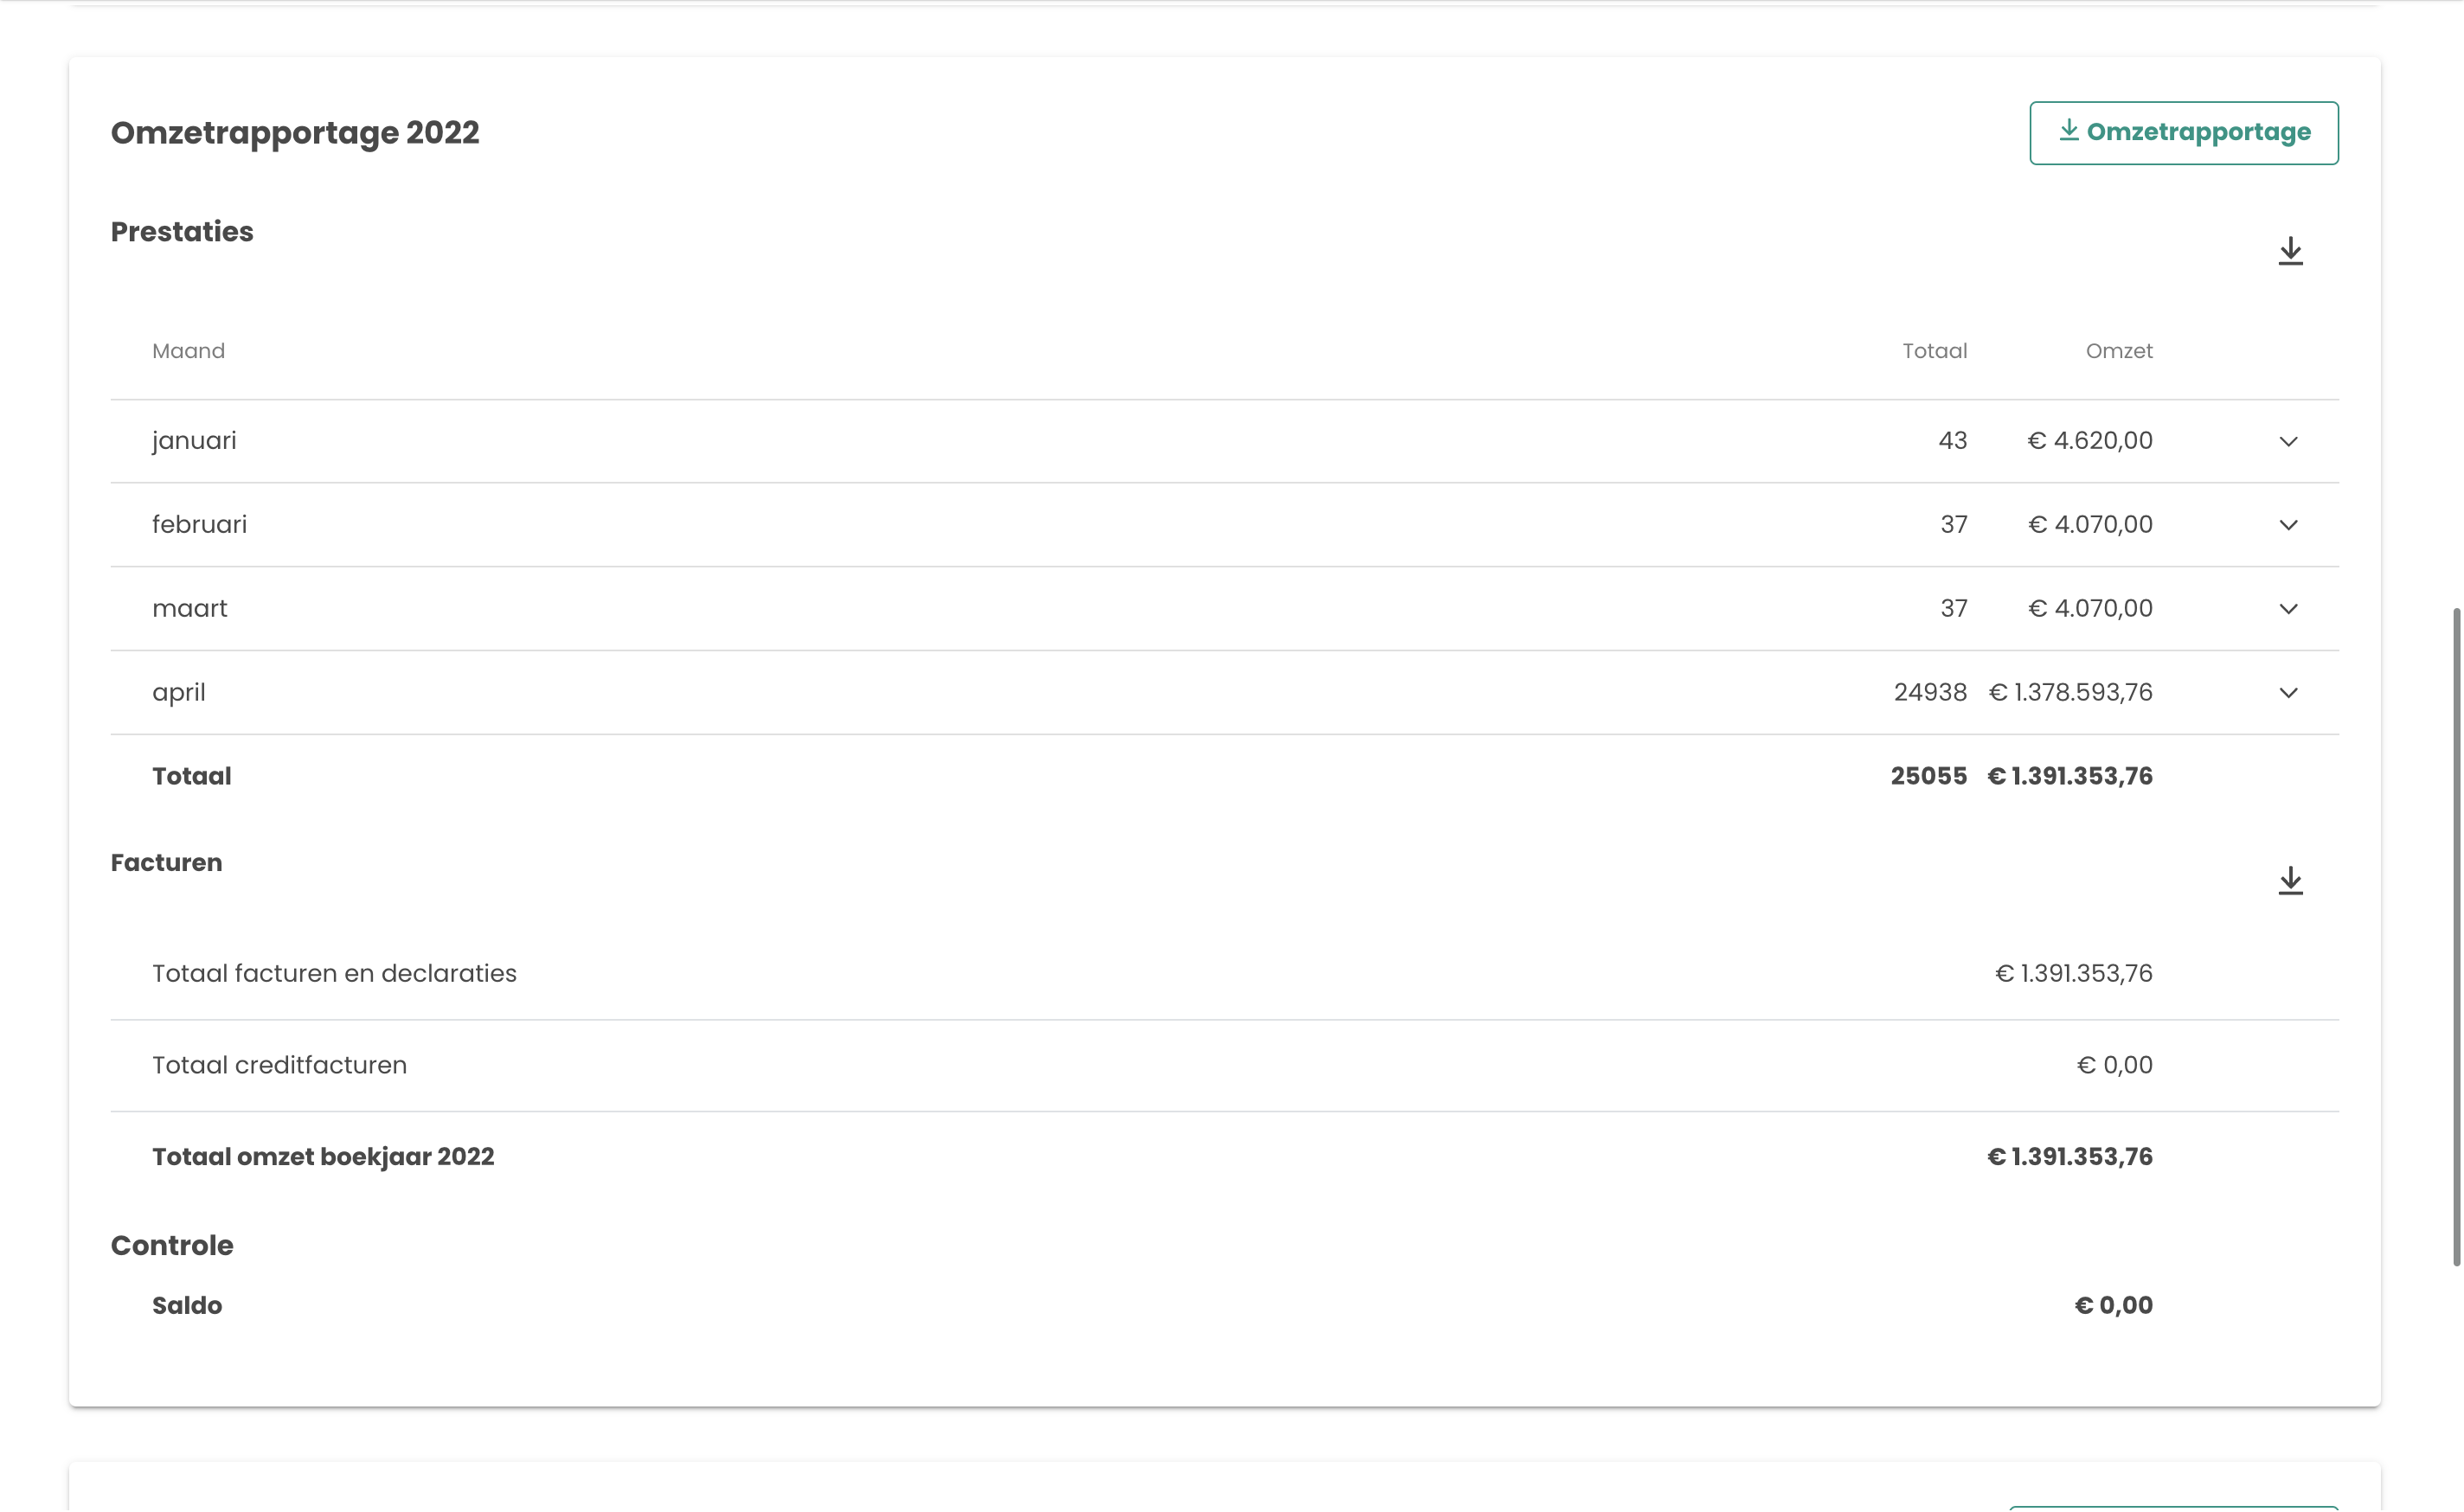Expand the april row chevron
Viewport: 2464px width, 1512px height.
tap(2288, 694)
